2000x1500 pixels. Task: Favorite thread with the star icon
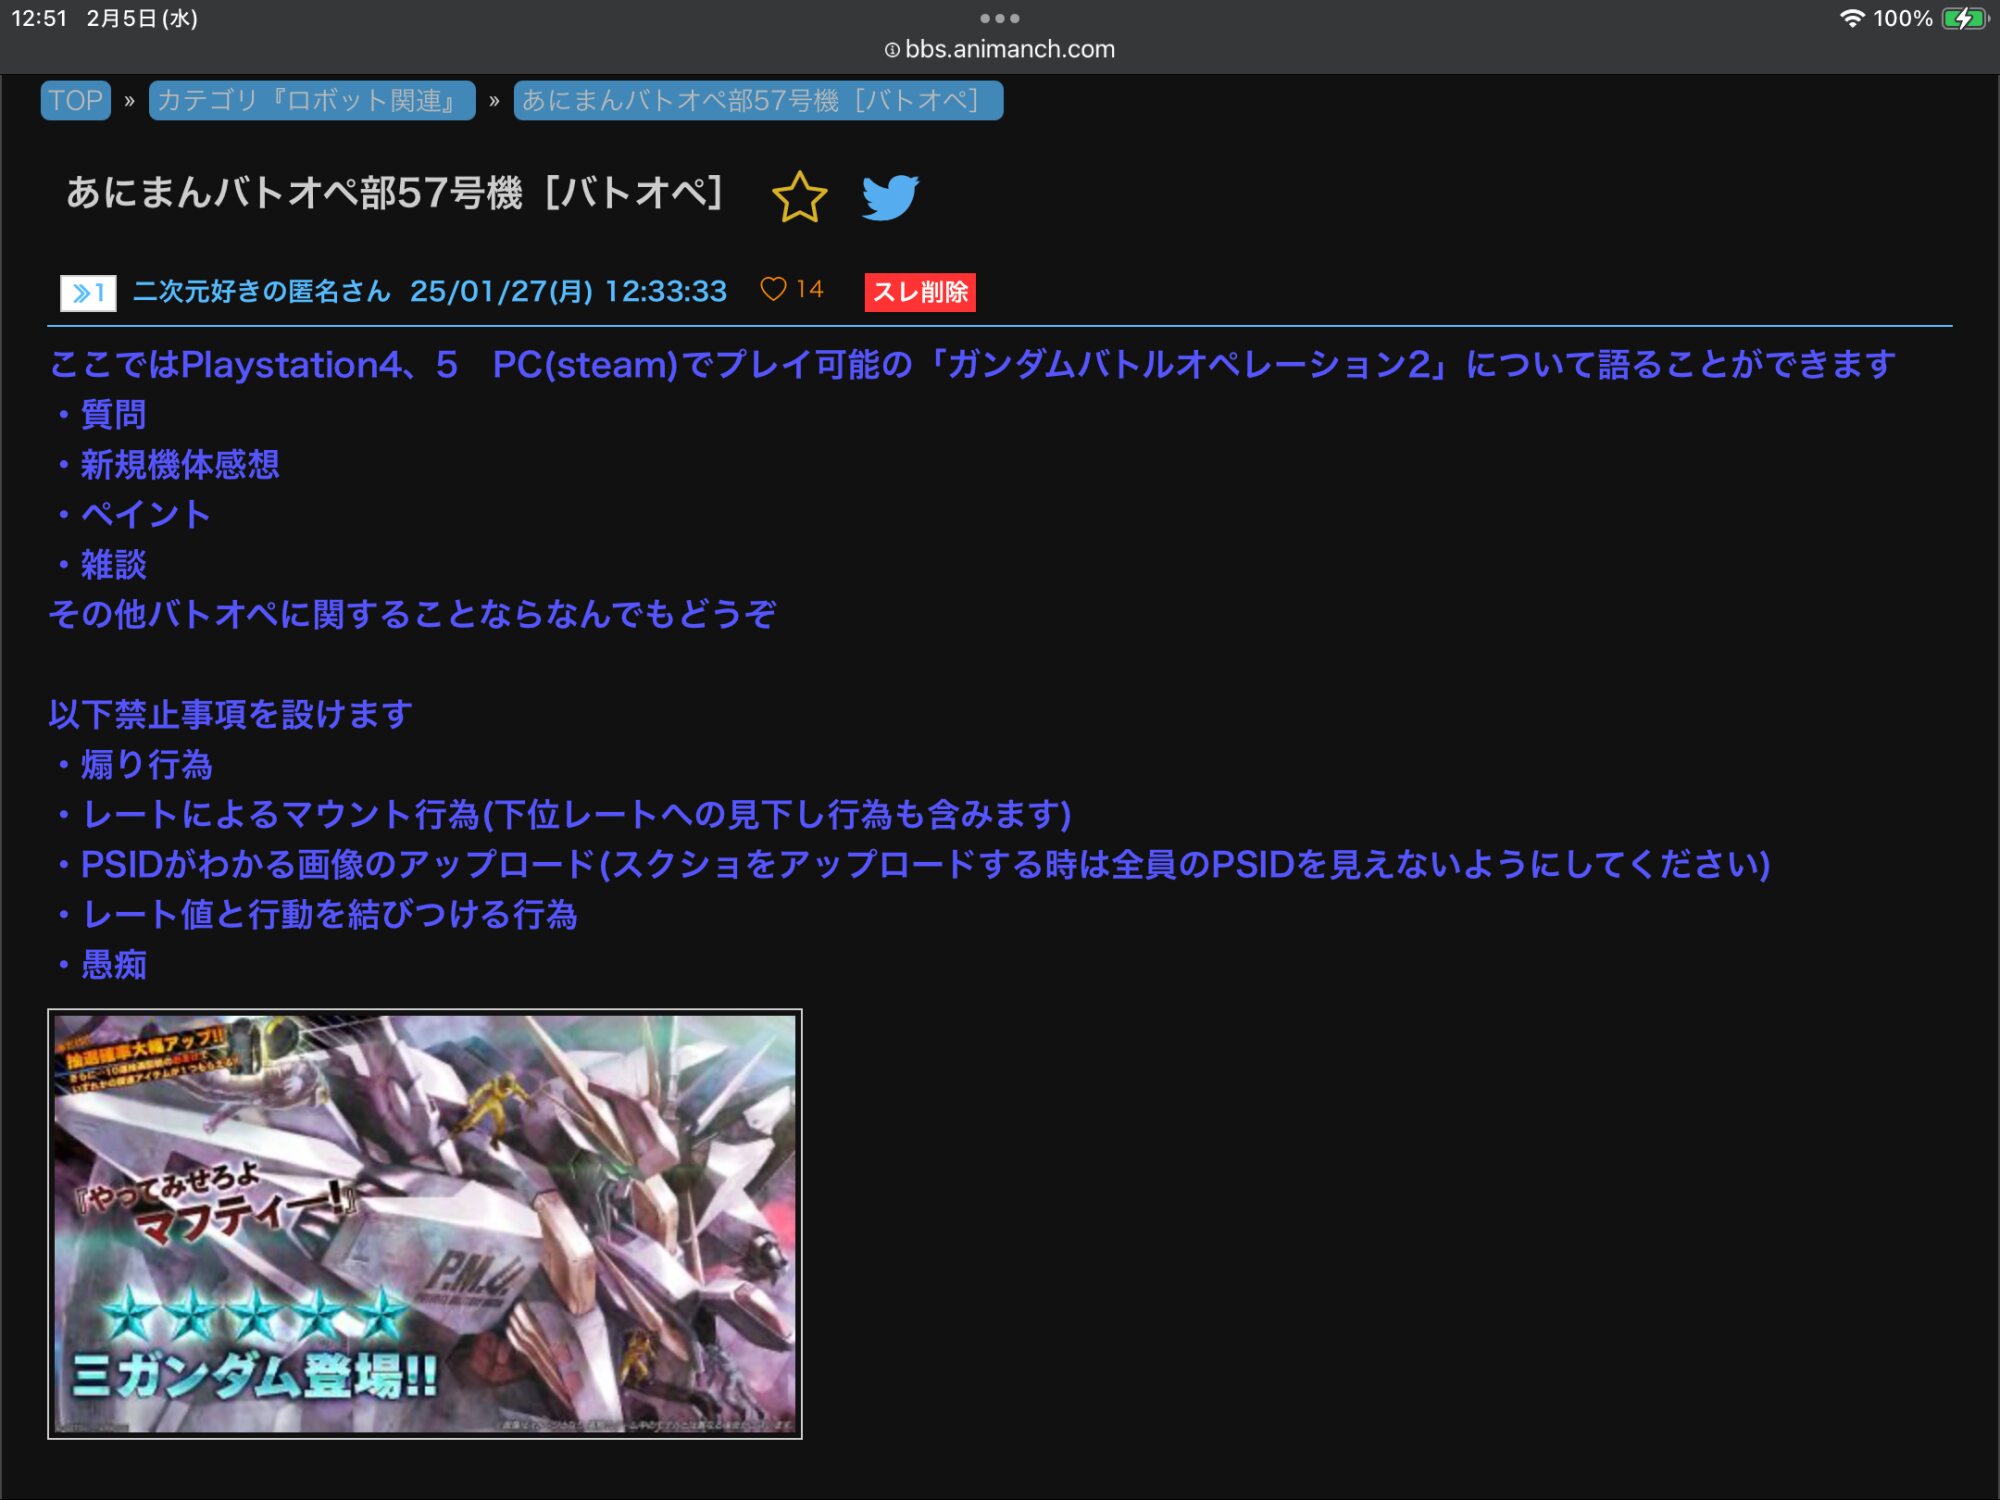coord(799,196)
